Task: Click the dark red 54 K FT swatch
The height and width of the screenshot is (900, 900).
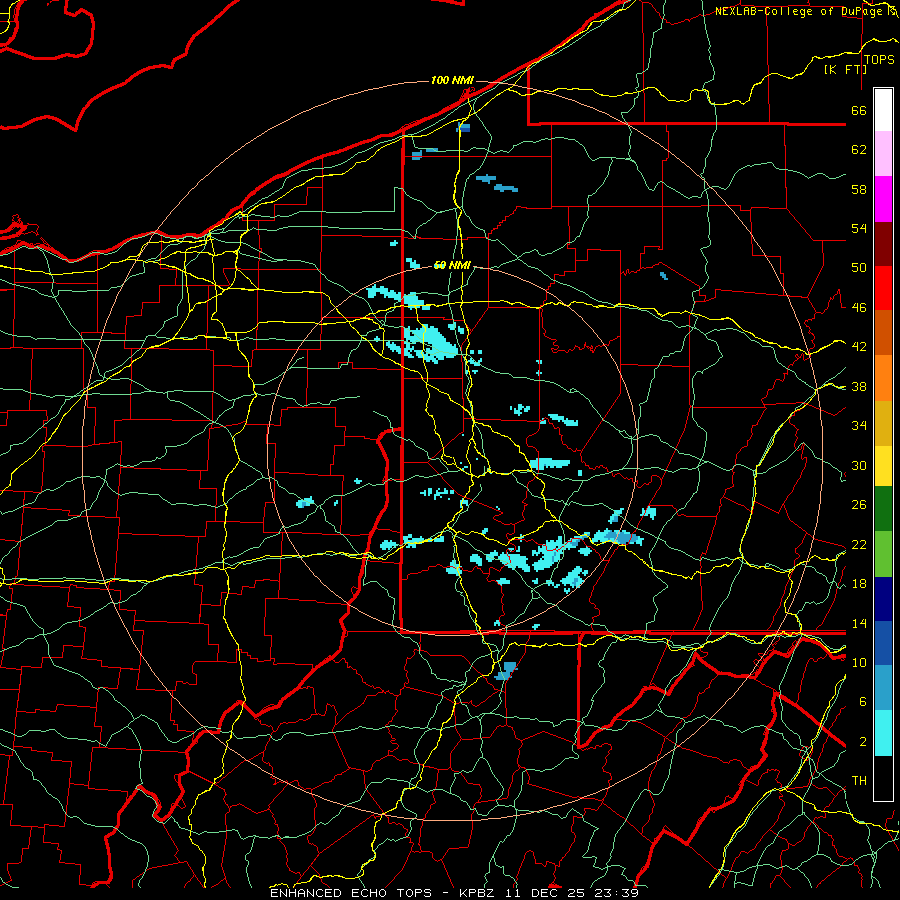Action: (883, 243)
